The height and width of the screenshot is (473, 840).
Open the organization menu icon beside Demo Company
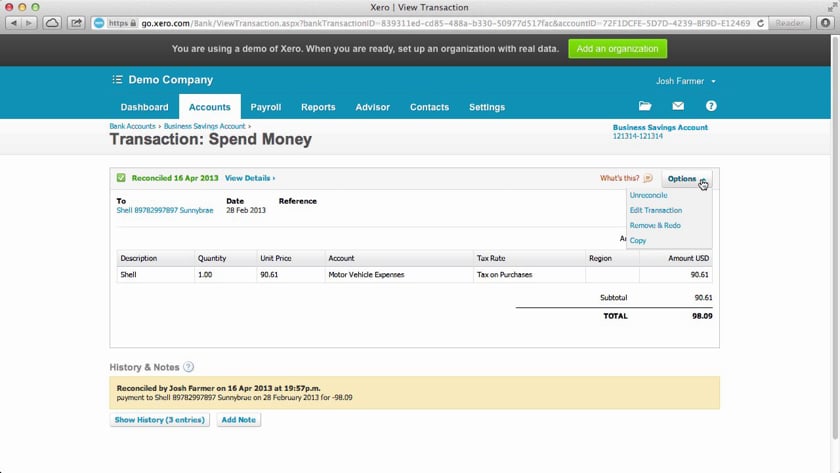click(x=117, y=80)
